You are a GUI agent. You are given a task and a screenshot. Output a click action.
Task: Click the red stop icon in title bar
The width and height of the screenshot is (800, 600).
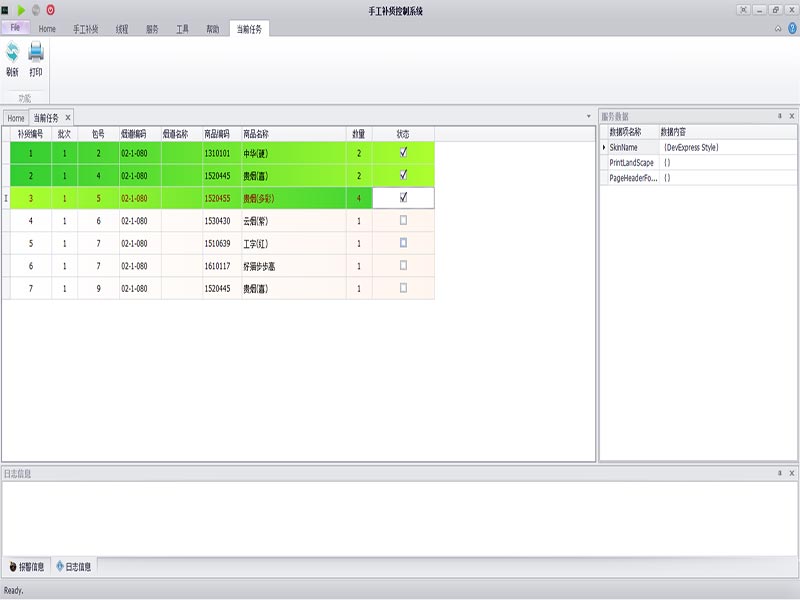pos(51,9)
